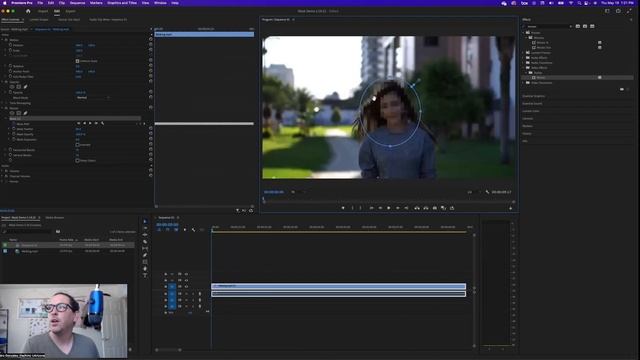Click Mark In in the Program Monitor
This screenshot has width=640, height=360.
(x=353, y=208)
